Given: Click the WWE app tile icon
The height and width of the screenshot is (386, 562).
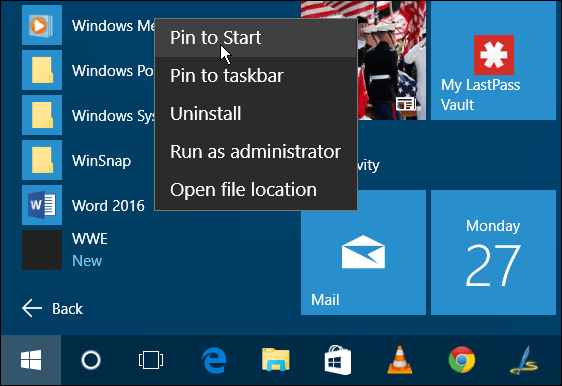Looking at the screenshot, I should [42, 250].
